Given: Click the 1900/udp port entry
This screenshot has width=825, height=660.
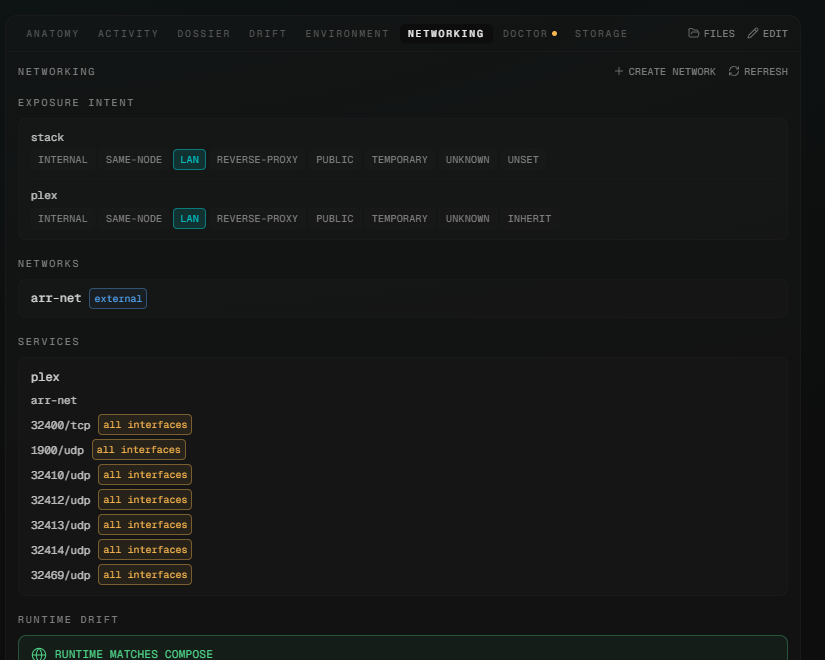Looking at the screenshot, I should [x=57, y=450].
